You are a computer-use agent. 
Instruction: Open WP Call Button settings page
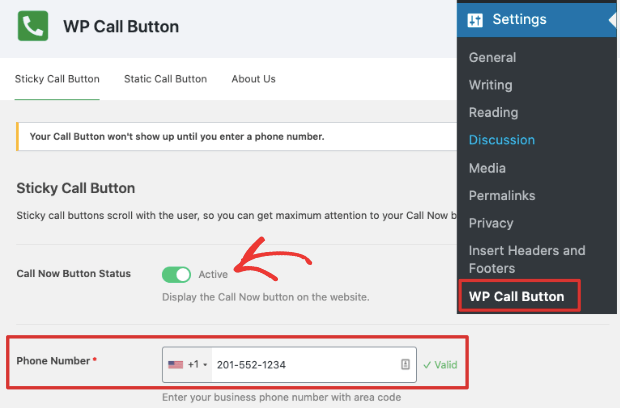point(516,297)
